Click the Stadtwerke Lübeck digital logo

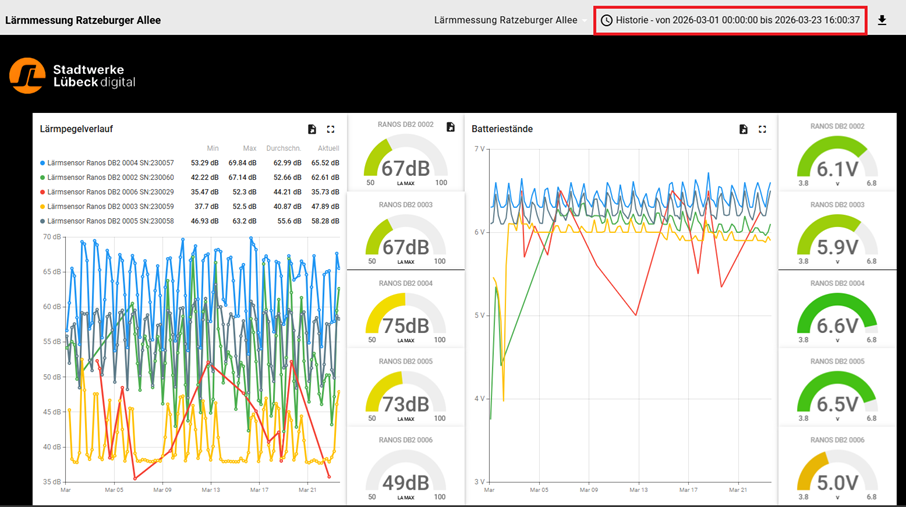coord(72,75)
